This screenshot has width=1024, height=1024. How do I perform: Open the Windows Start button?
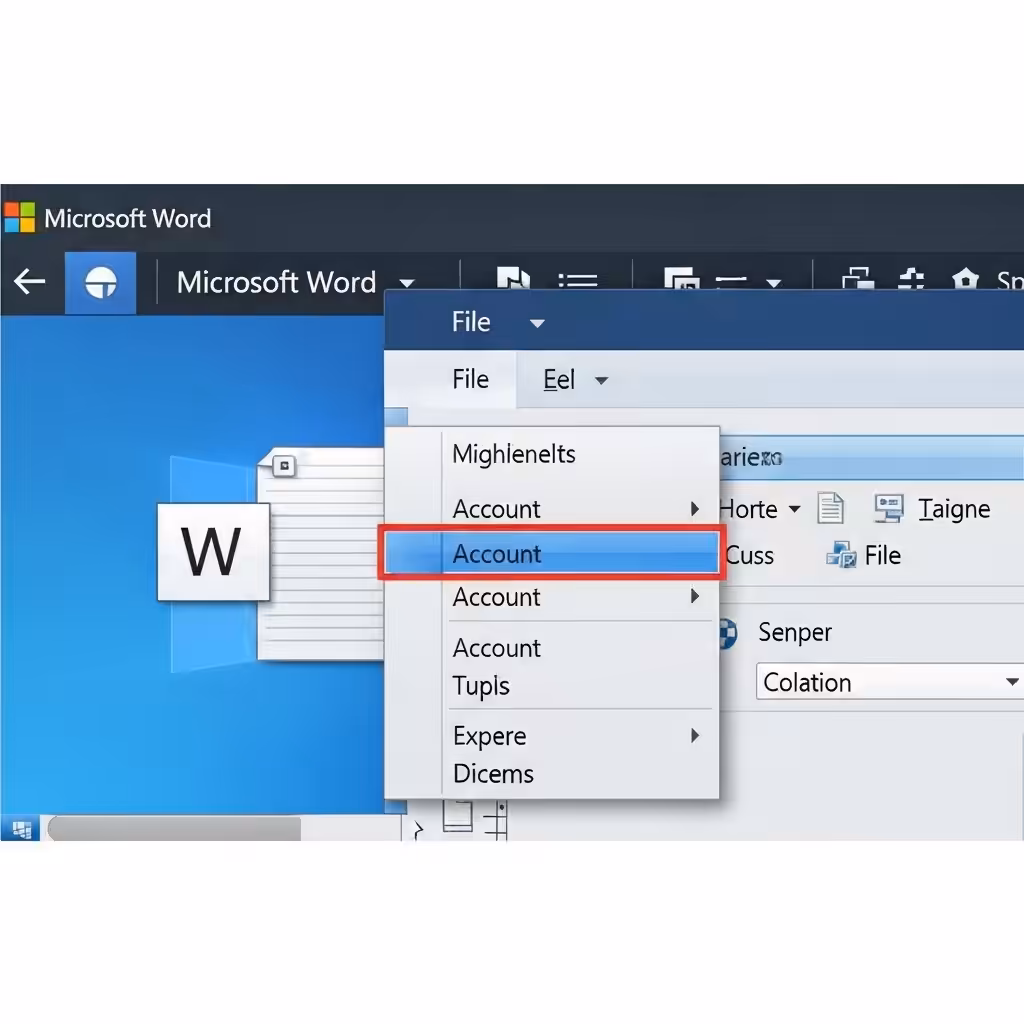(x=21, y=829)
